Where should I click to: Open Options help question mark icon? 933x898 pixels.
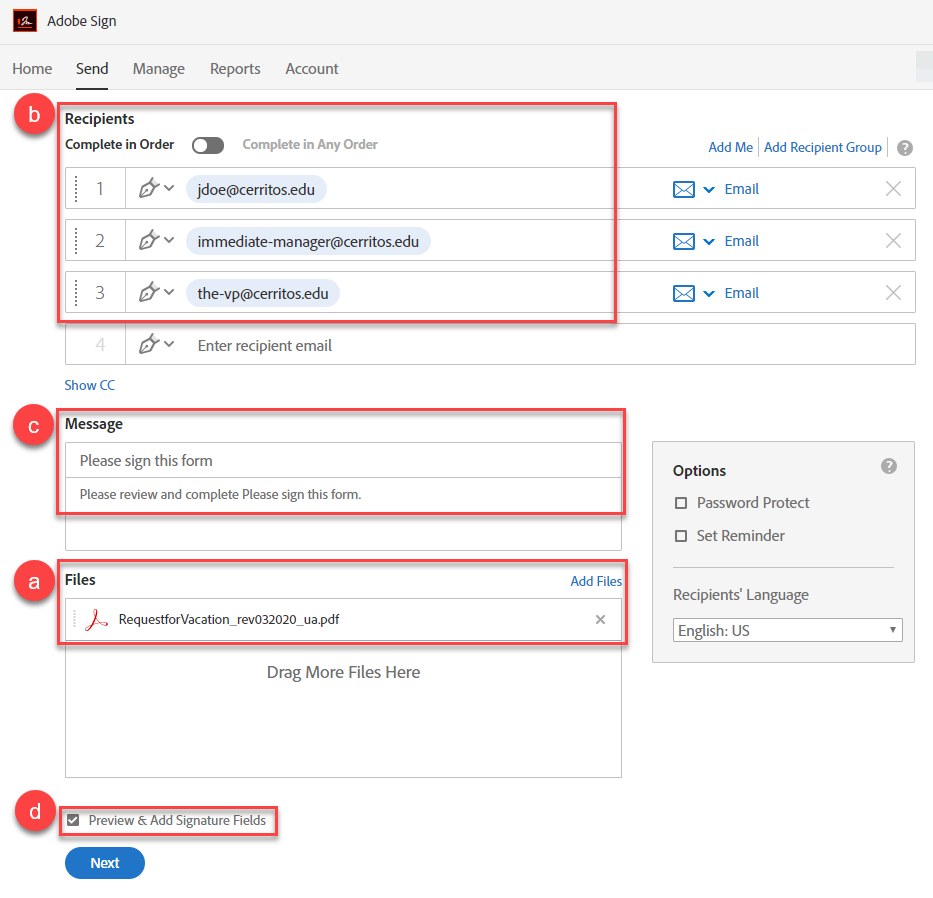889,466
